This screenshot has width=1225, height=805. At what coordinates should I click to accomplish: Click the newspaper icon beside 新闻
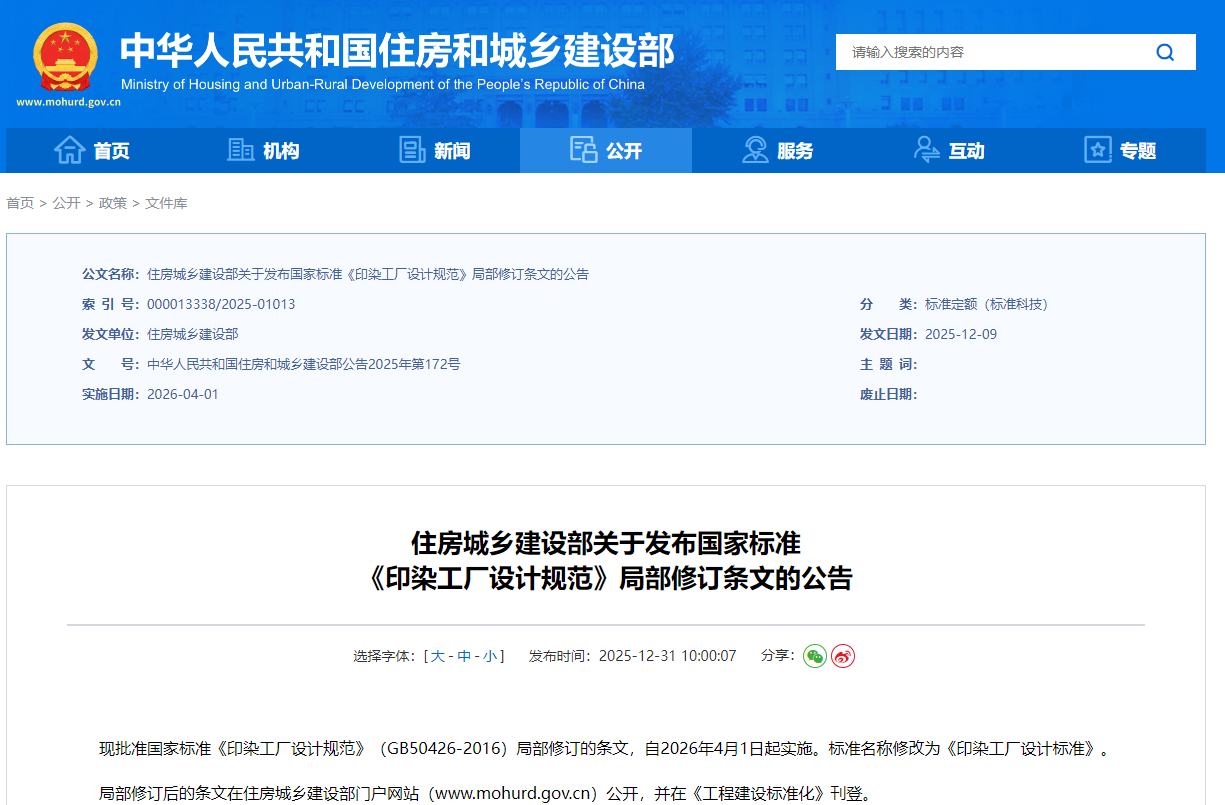412,150
